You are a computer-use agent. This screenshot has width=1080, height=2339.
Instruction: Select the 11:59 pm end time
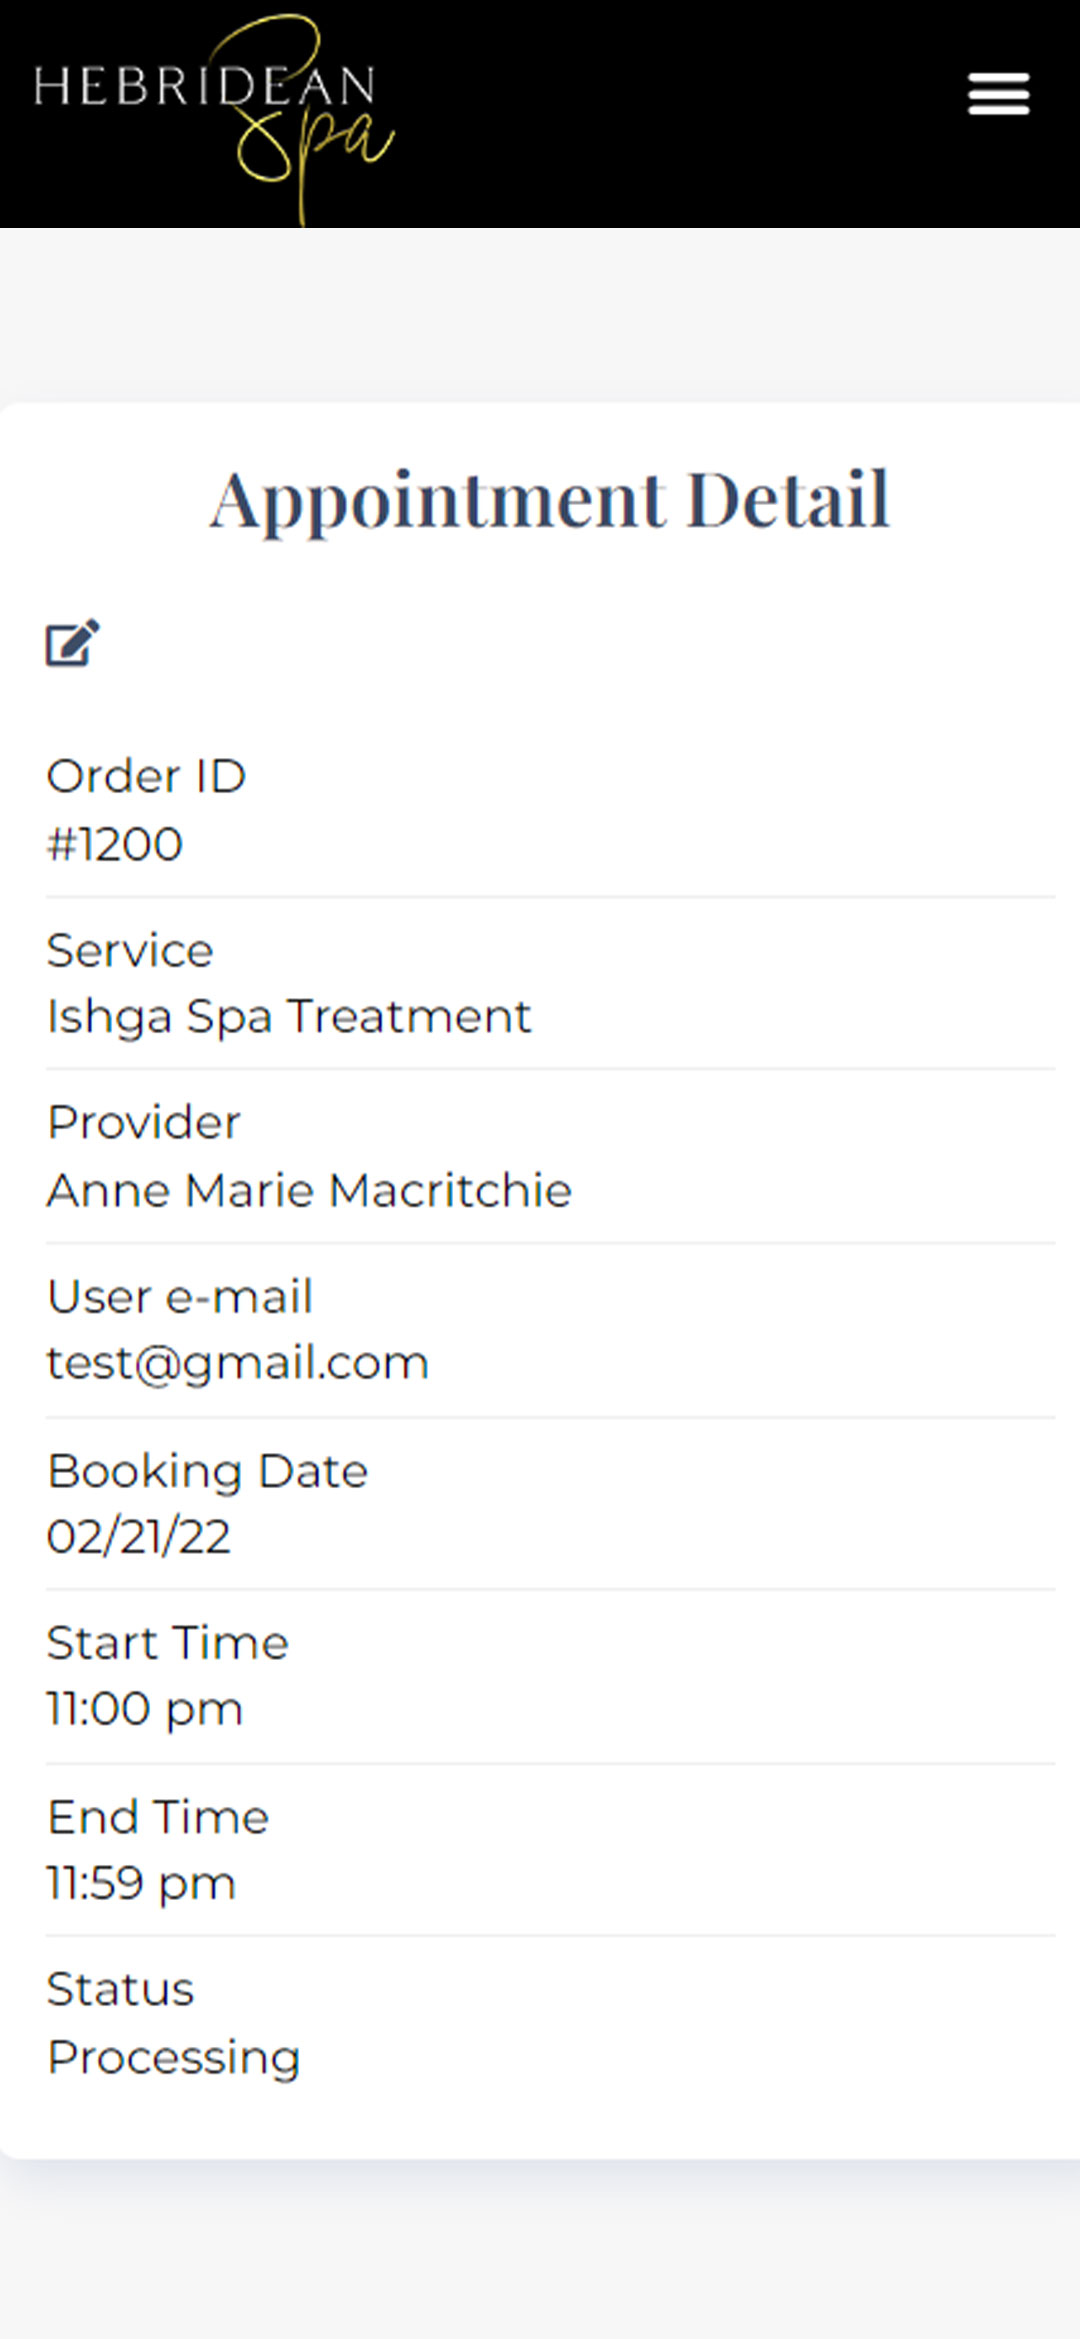(142, 1884)
